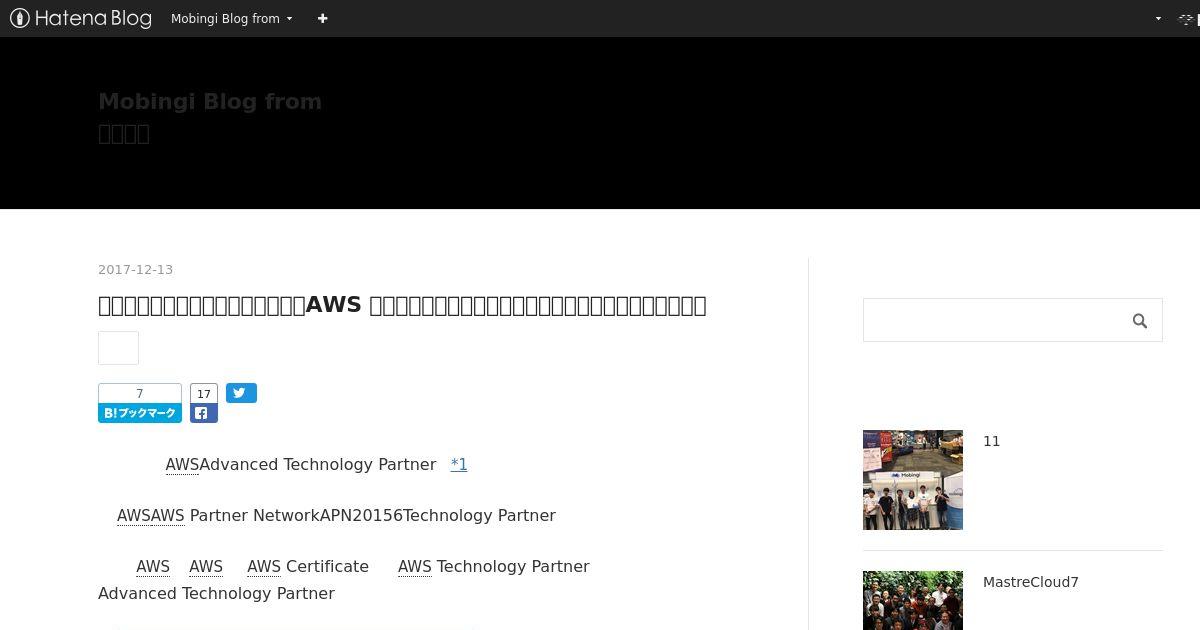
Task: Click the Hatena Bookmark B! button
Action: click(140, 413)
